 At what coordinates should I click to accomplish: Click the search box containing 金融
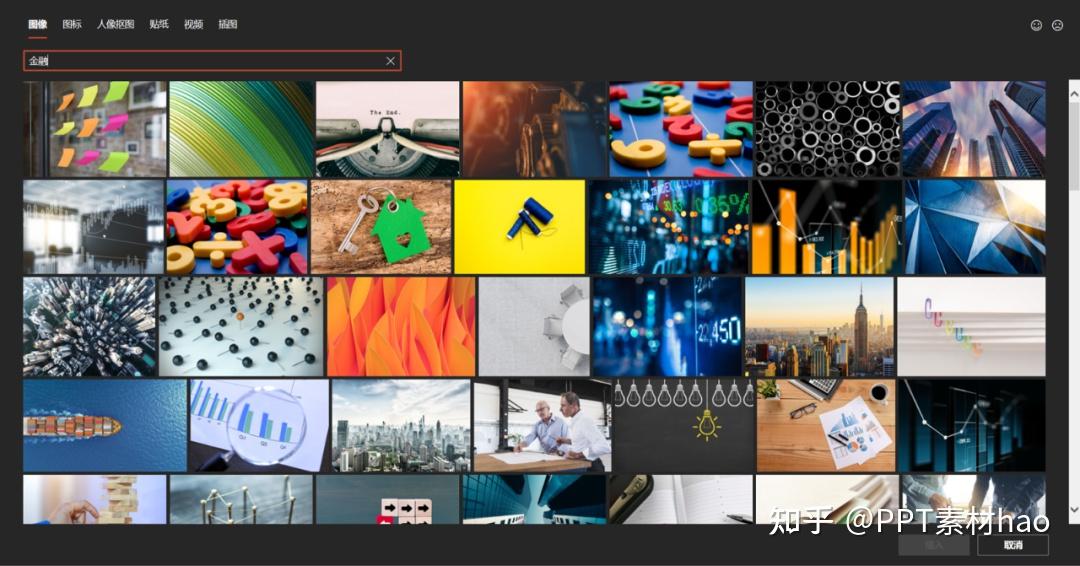tap(212, 61)
